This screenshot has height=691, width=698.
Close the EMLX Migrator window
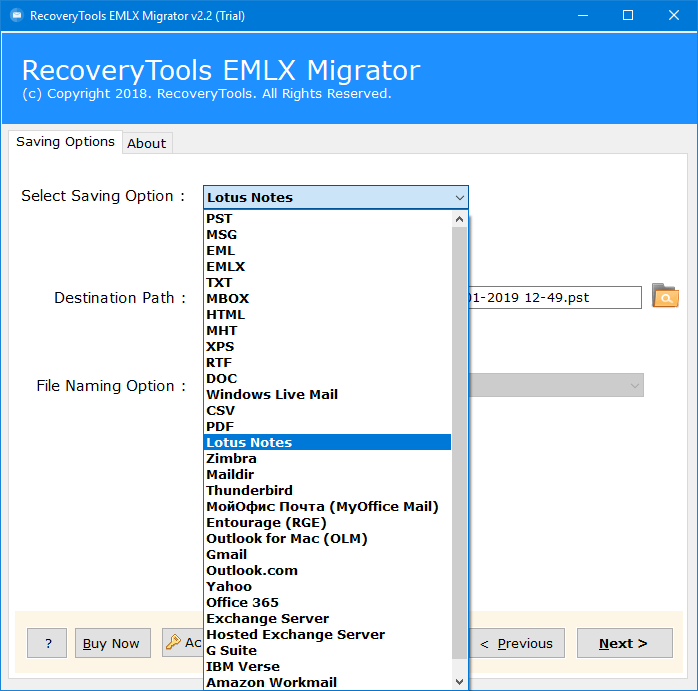pyautogui.click(x=674, y=16)
